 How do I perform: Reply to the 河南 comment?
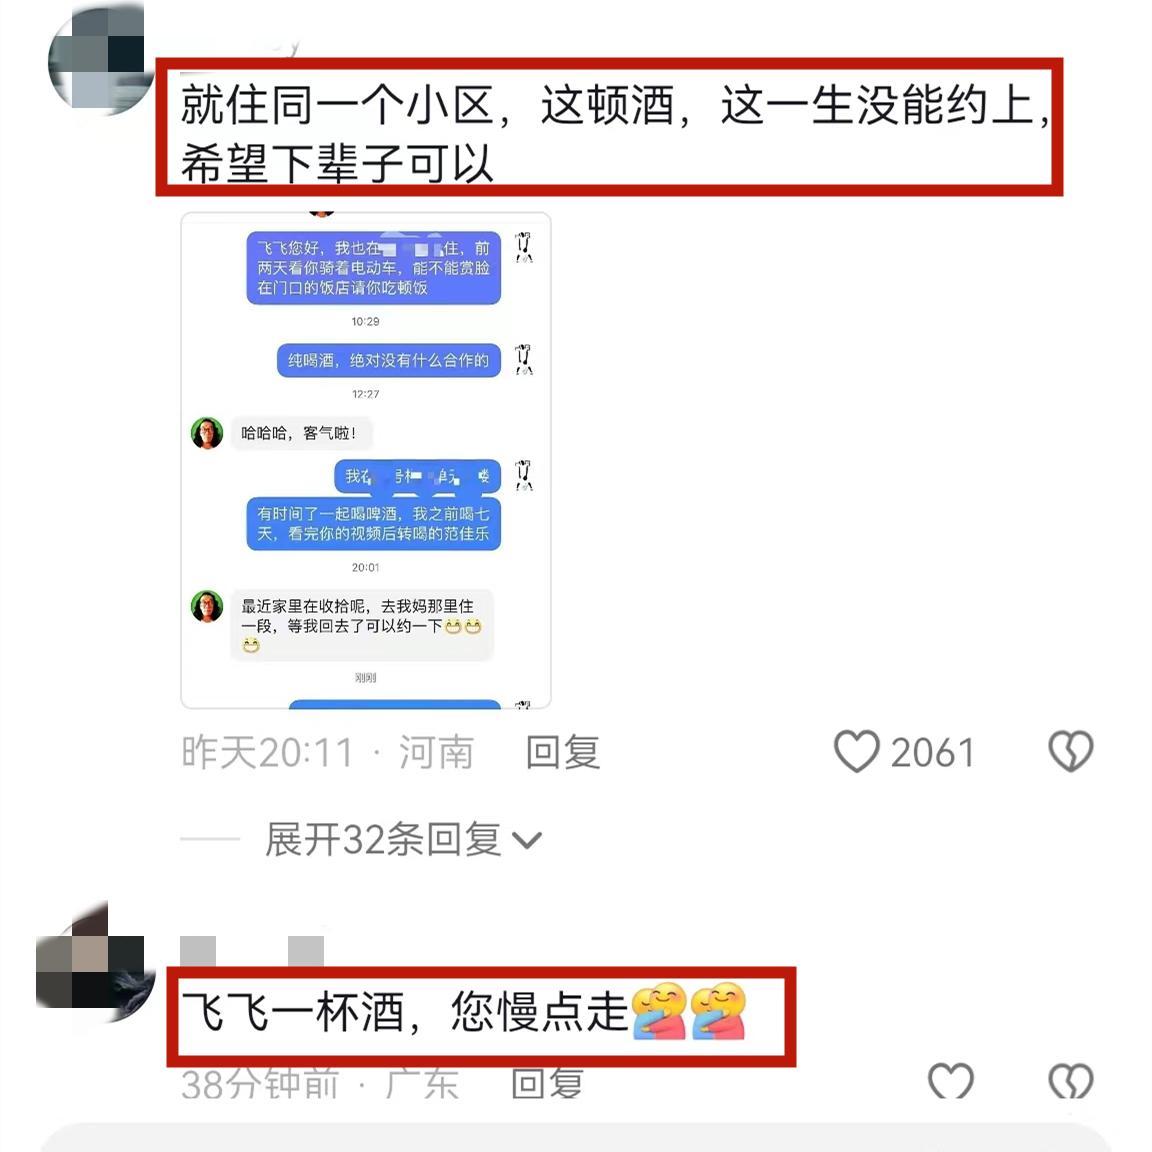click(563, 752)
